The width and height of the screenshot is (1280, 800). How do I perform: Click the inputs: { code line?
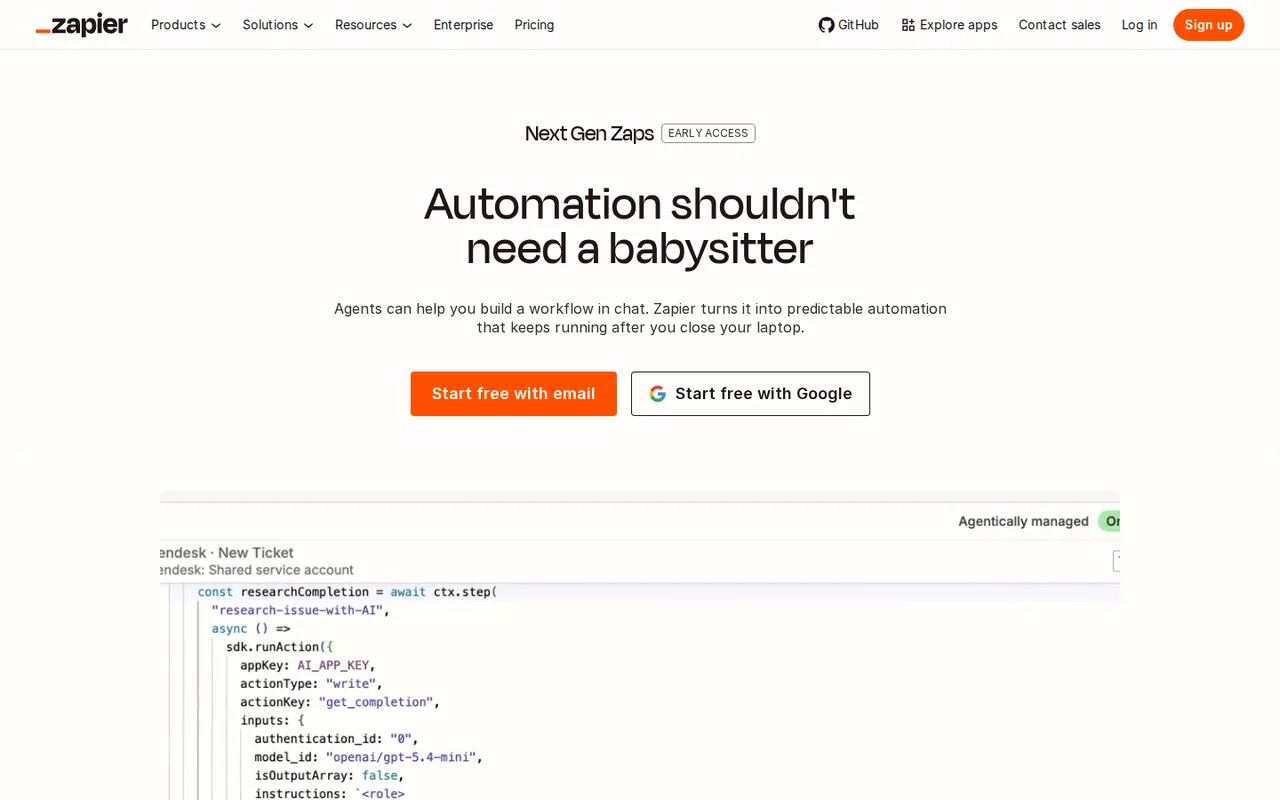click(272, 720)
